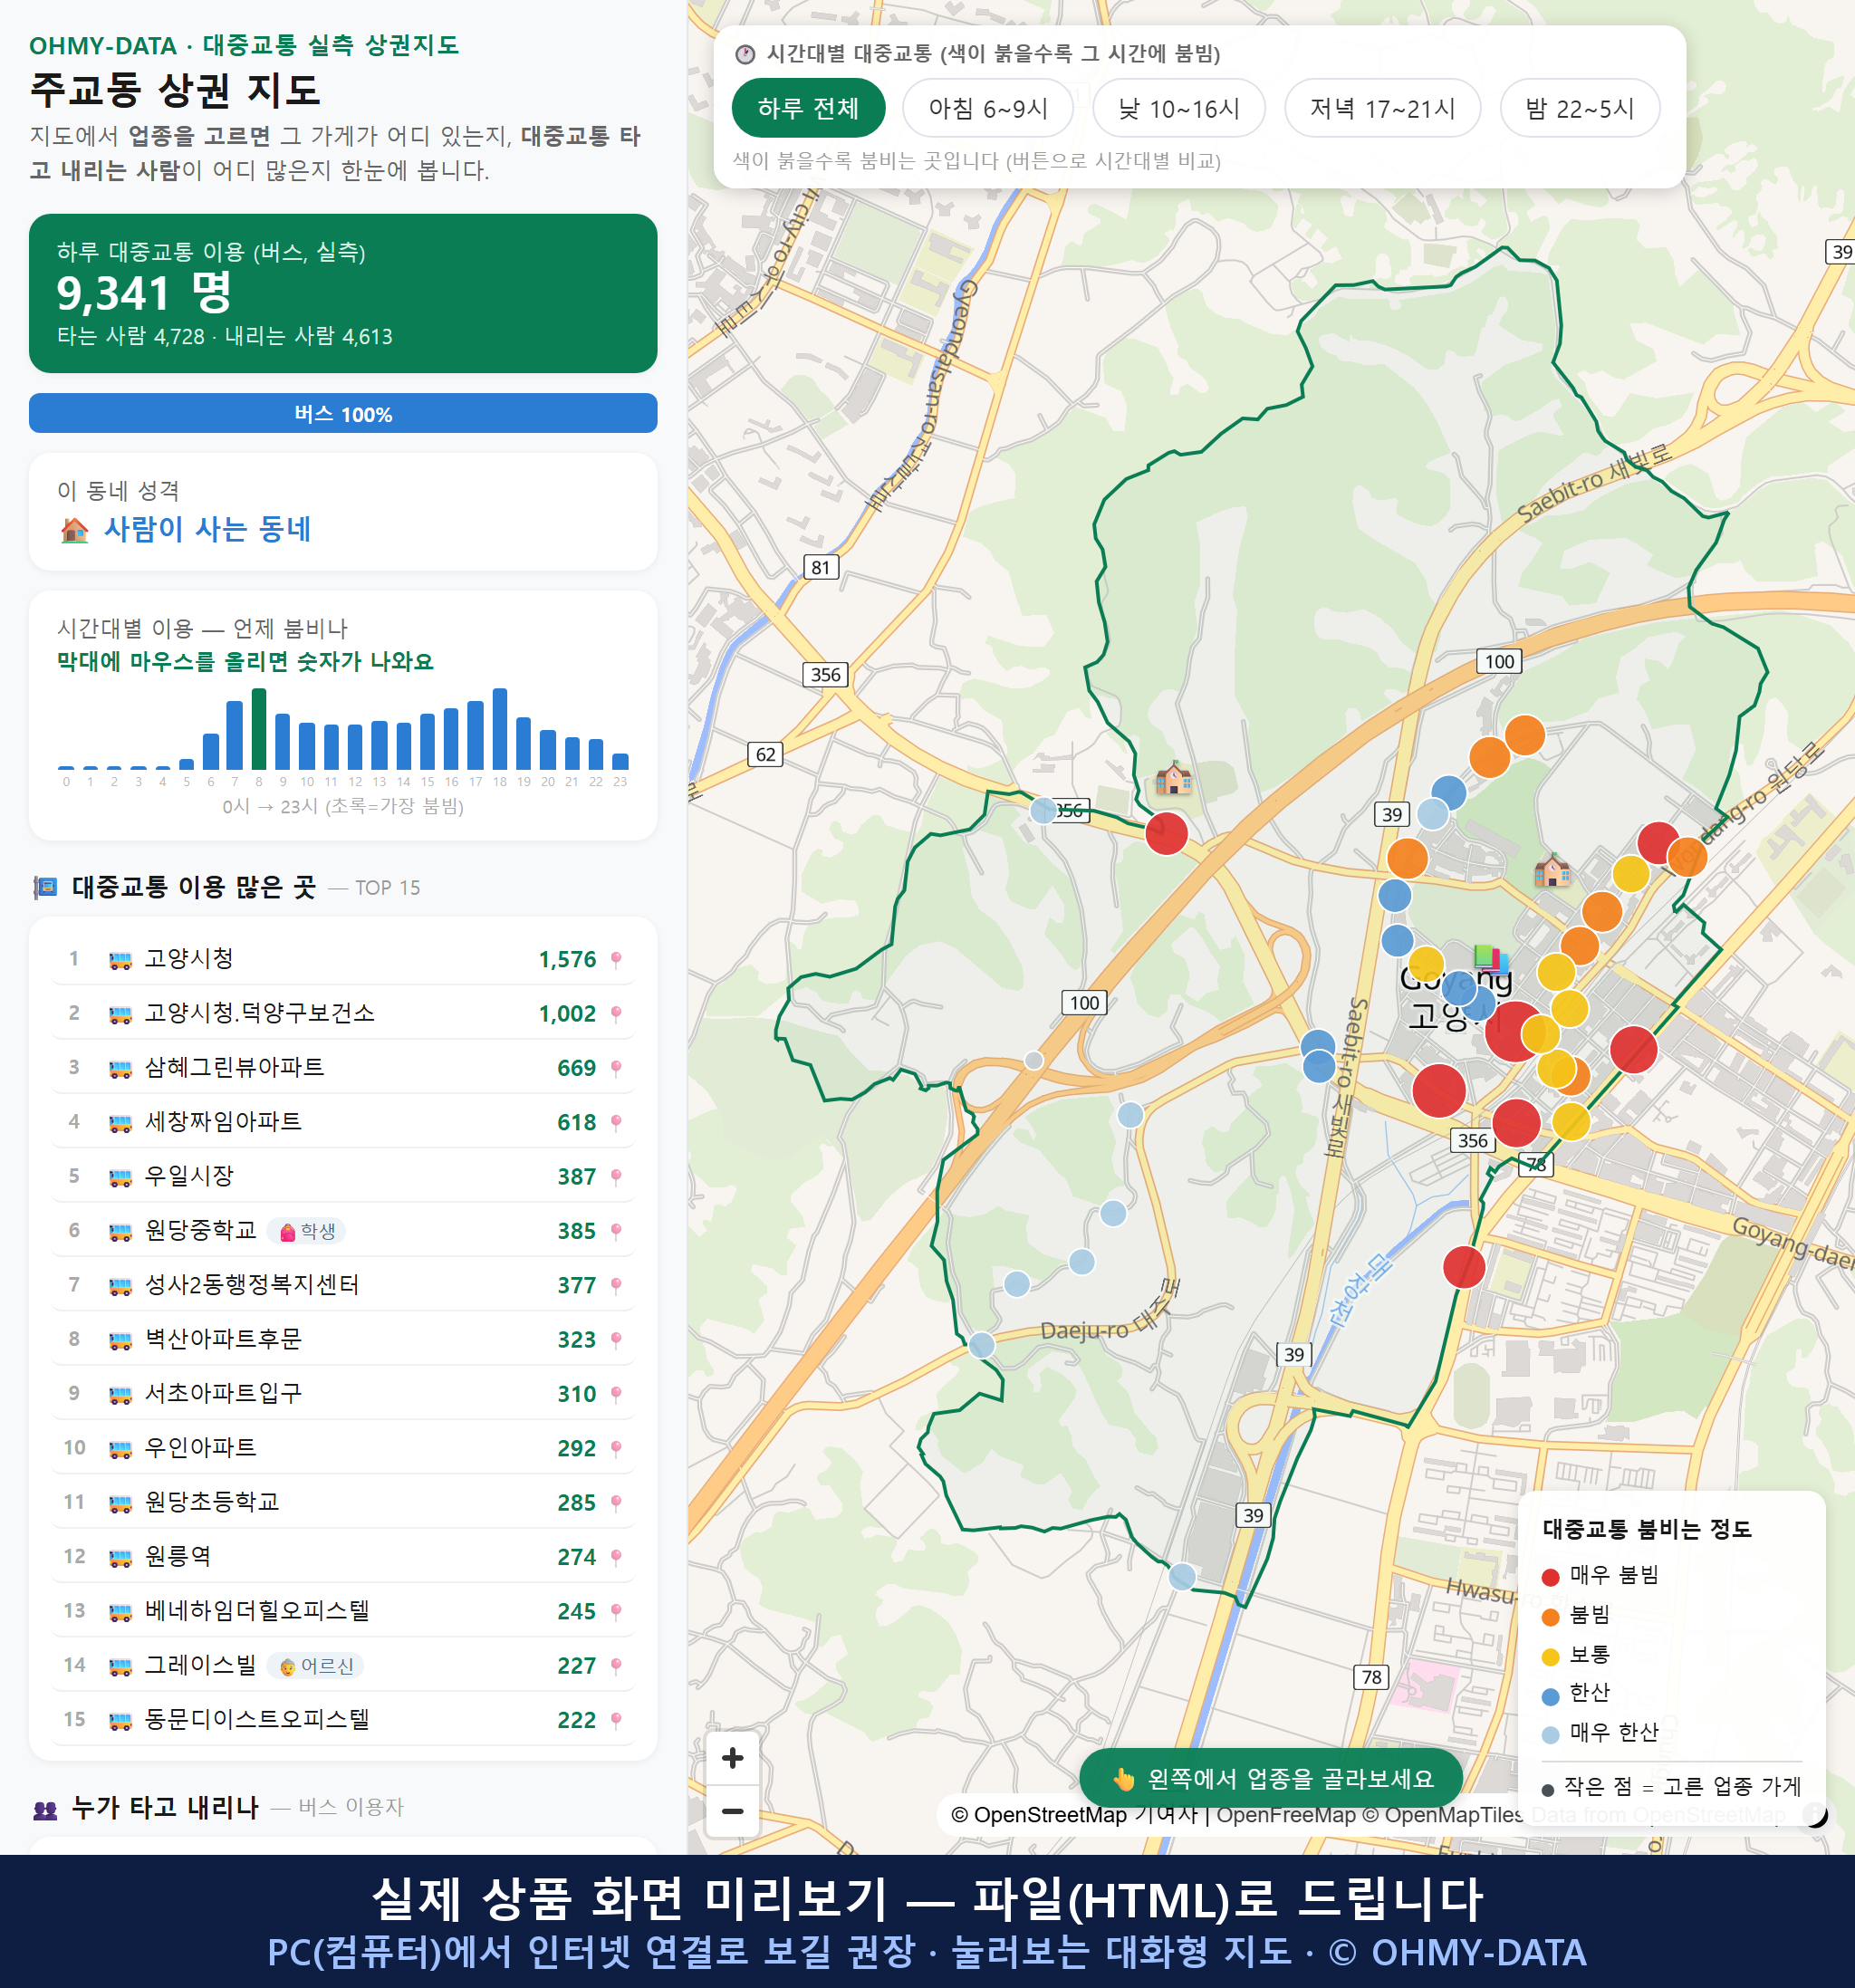Click the school marker near Goyang center
This screenshot has width=1855, height=1988.
point(1552,869)
